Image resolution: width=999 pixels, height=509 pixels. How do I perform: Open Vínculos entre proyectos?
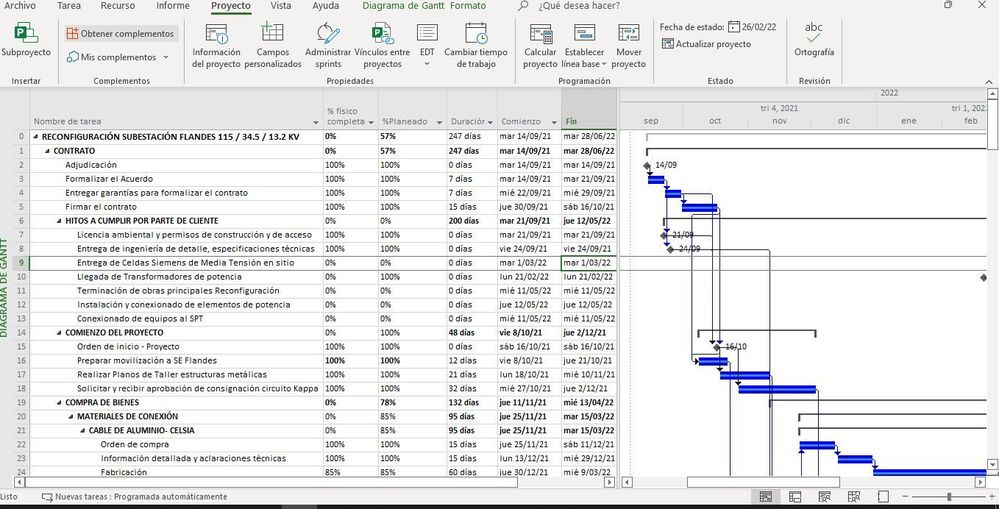tap(382, 46)
